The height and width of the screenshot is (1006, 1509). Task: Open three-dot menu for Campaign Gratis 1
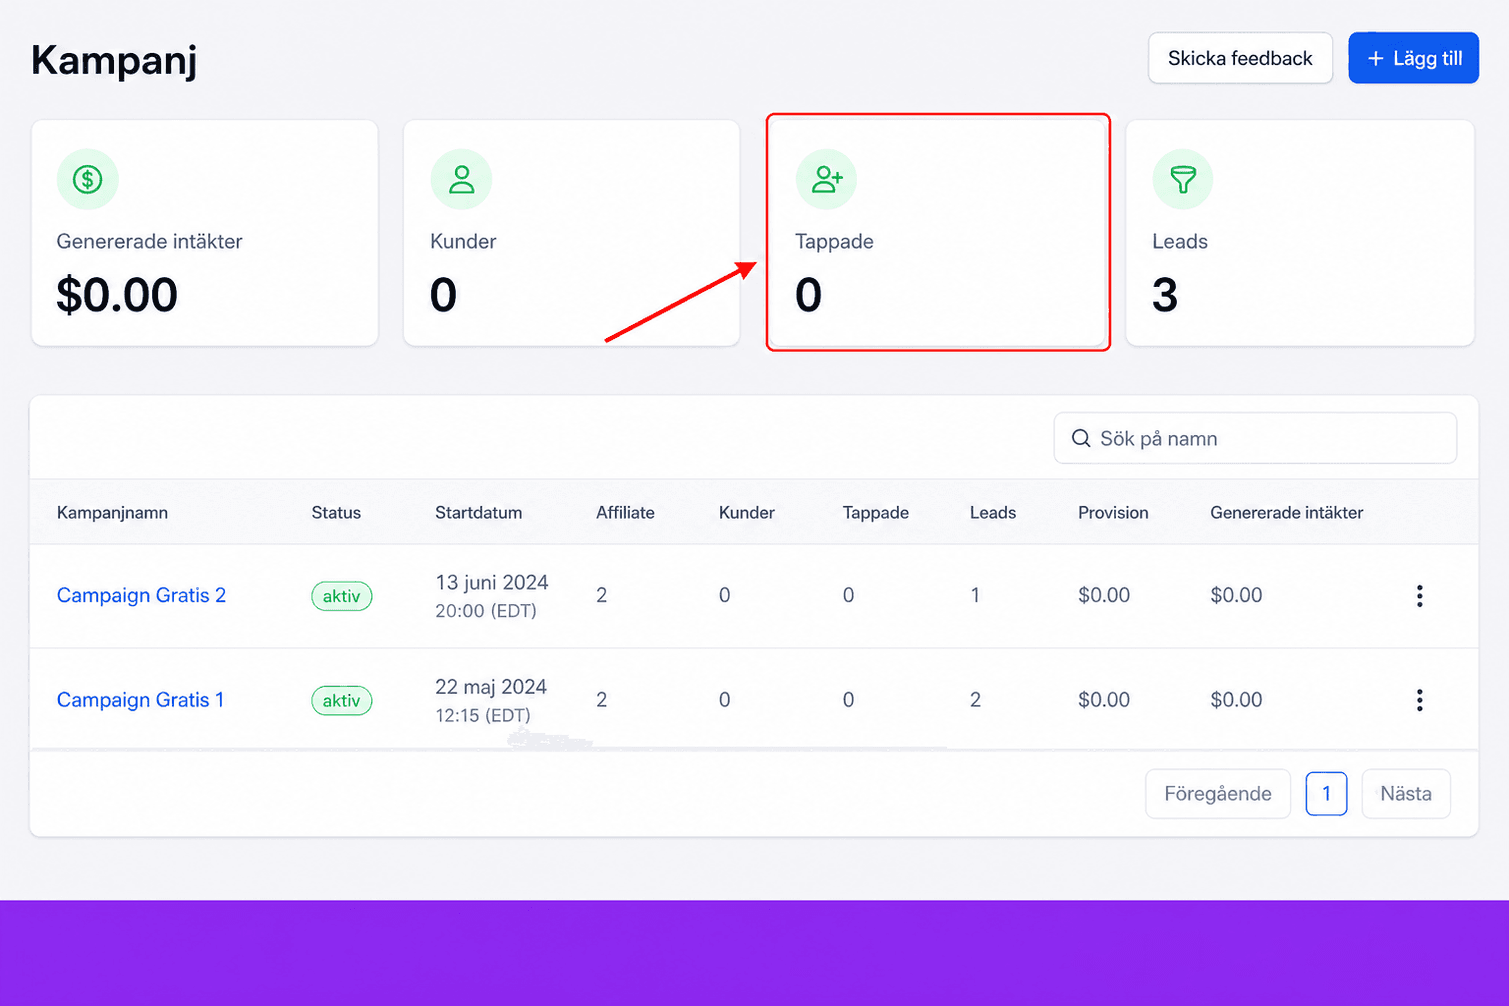pos(1419,700)
